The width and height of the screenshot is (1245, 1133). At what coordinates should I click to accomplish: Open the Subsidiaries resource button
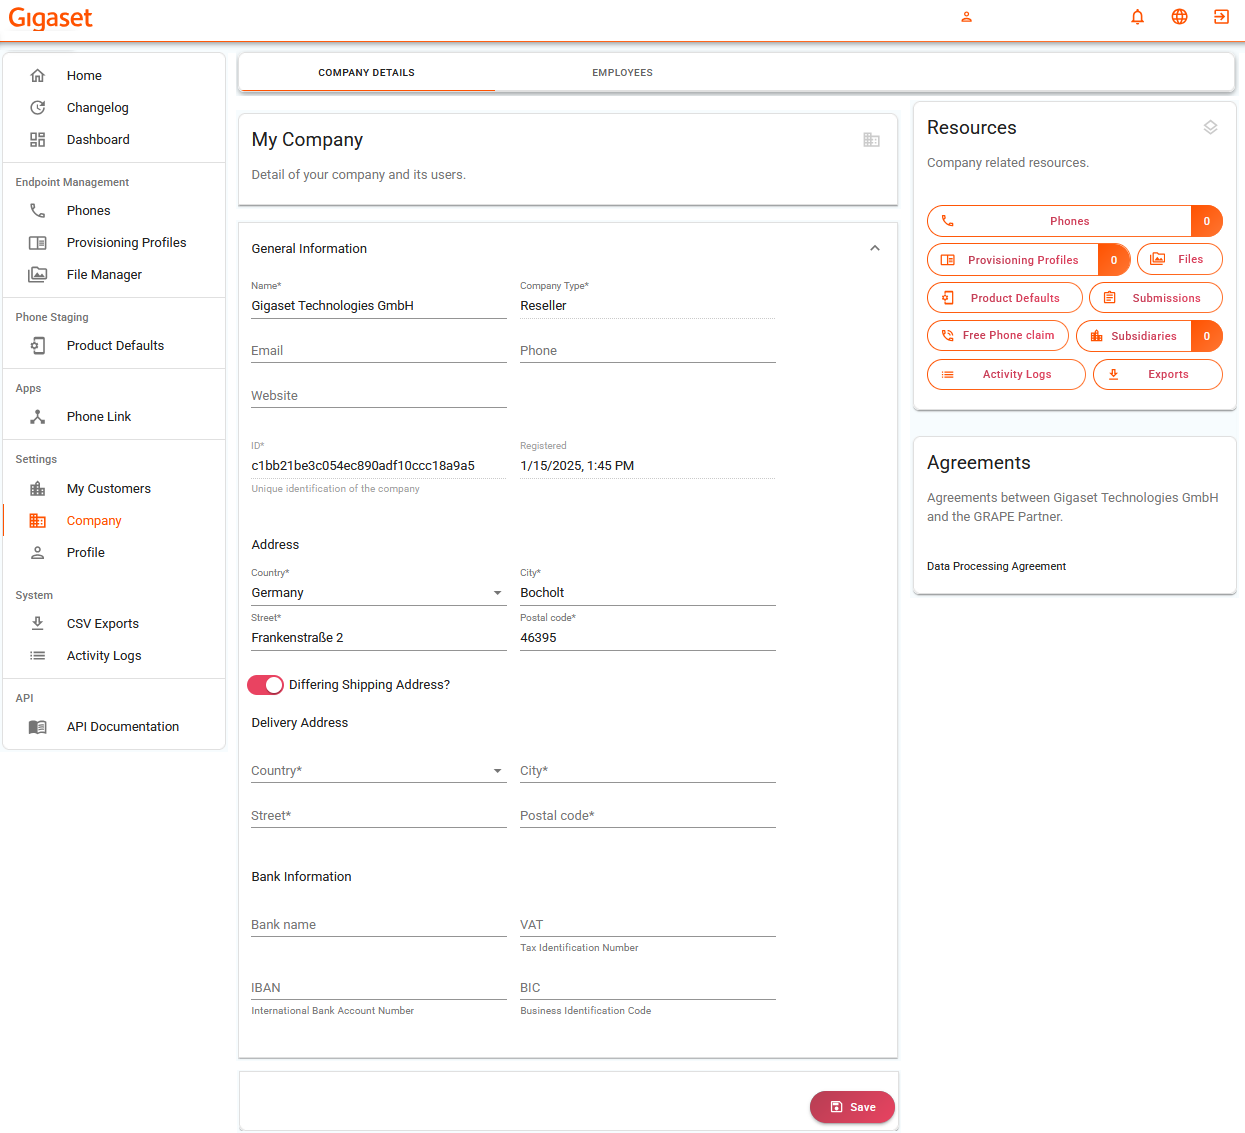[x=1149, y=336]
